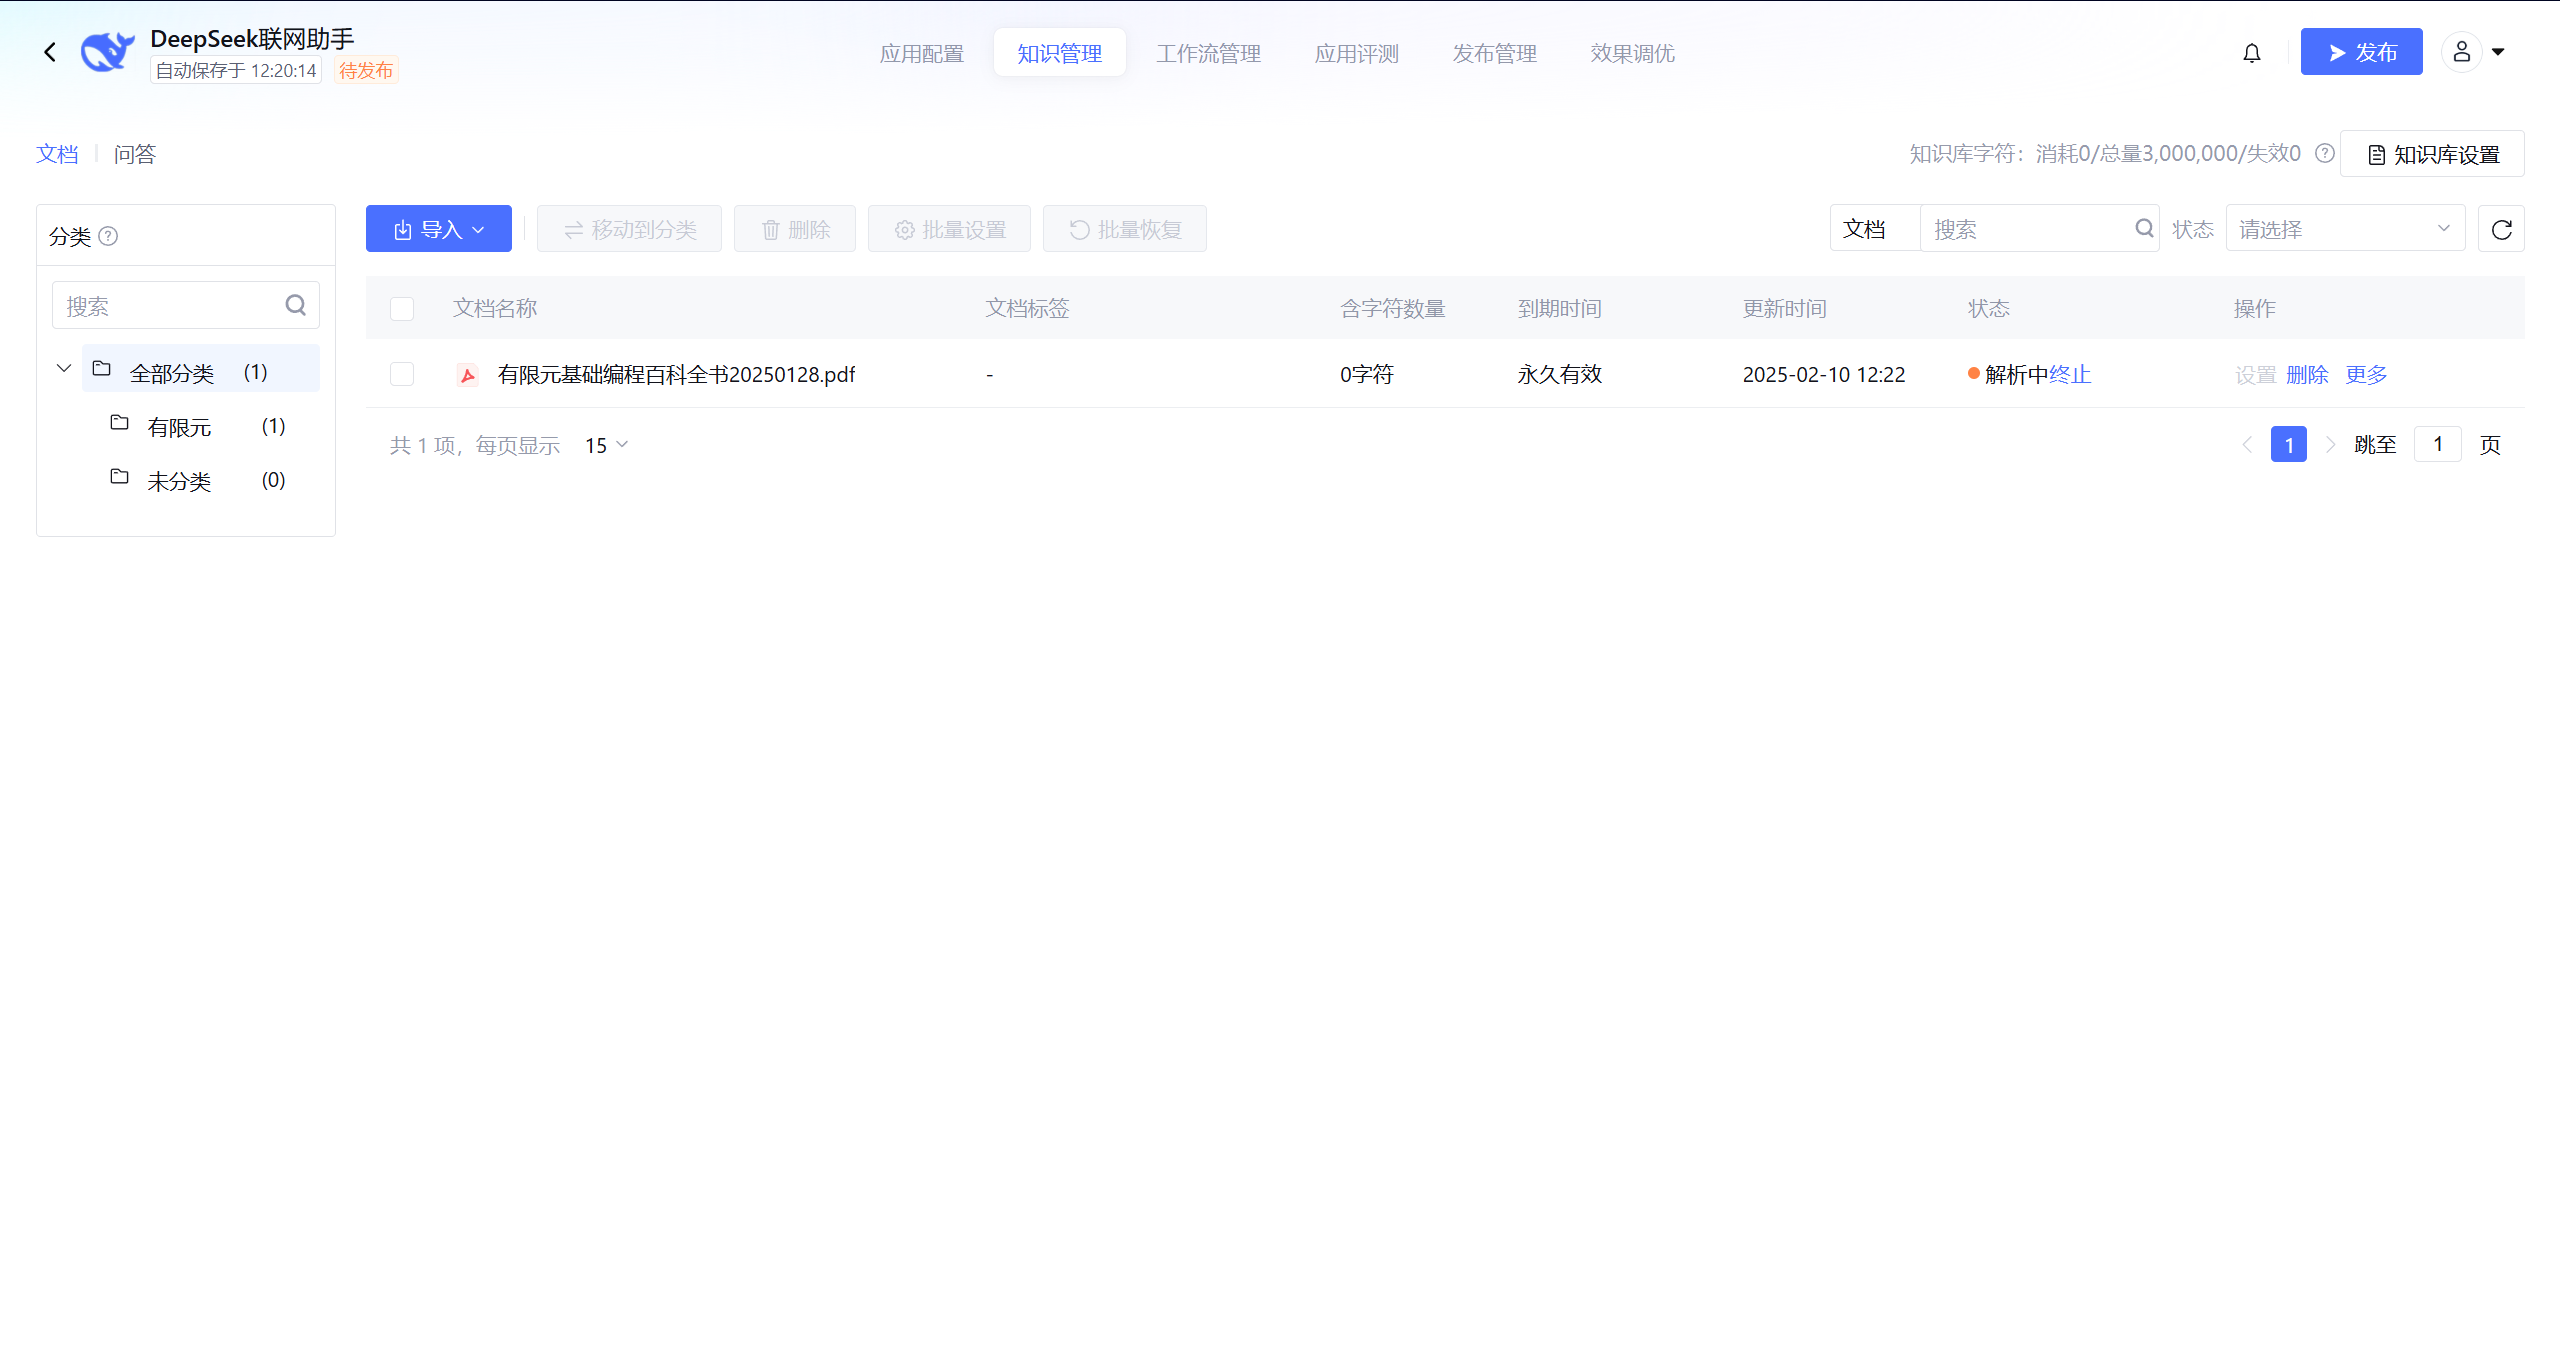Click the toolbar 删除 button
Screen dimensions: 2560x1347
795,229
